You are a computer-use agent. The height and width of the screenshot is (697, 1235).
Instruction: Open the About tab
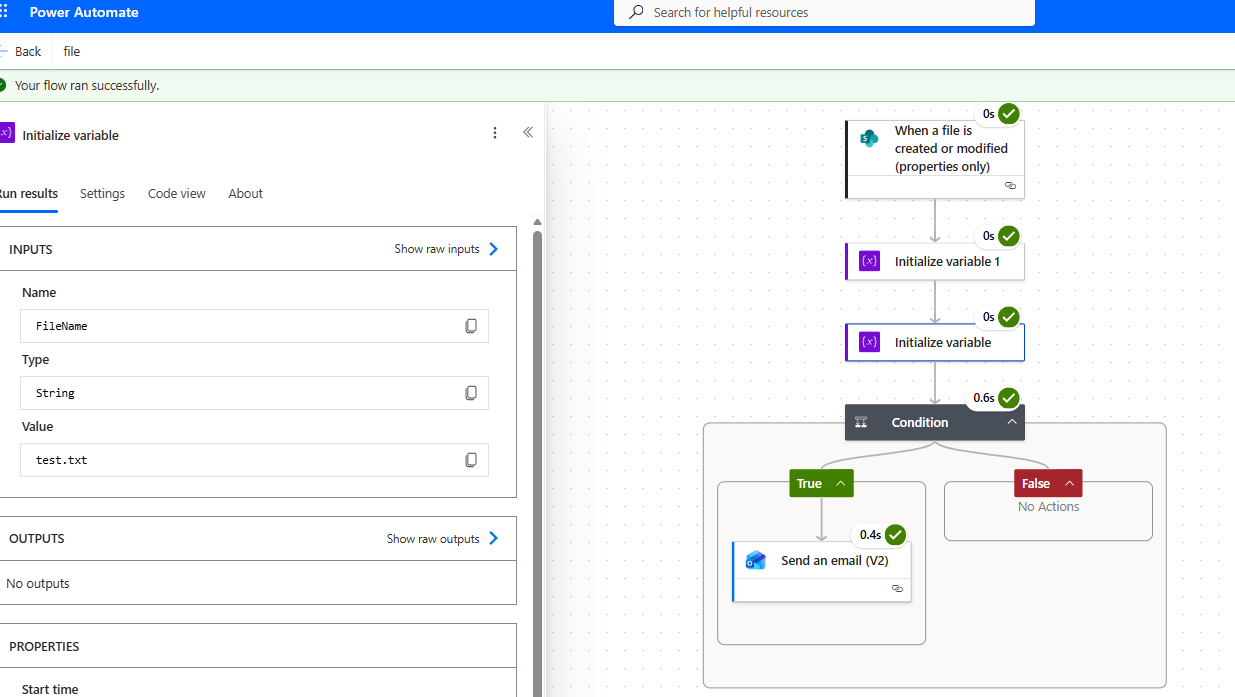point(245,194)
